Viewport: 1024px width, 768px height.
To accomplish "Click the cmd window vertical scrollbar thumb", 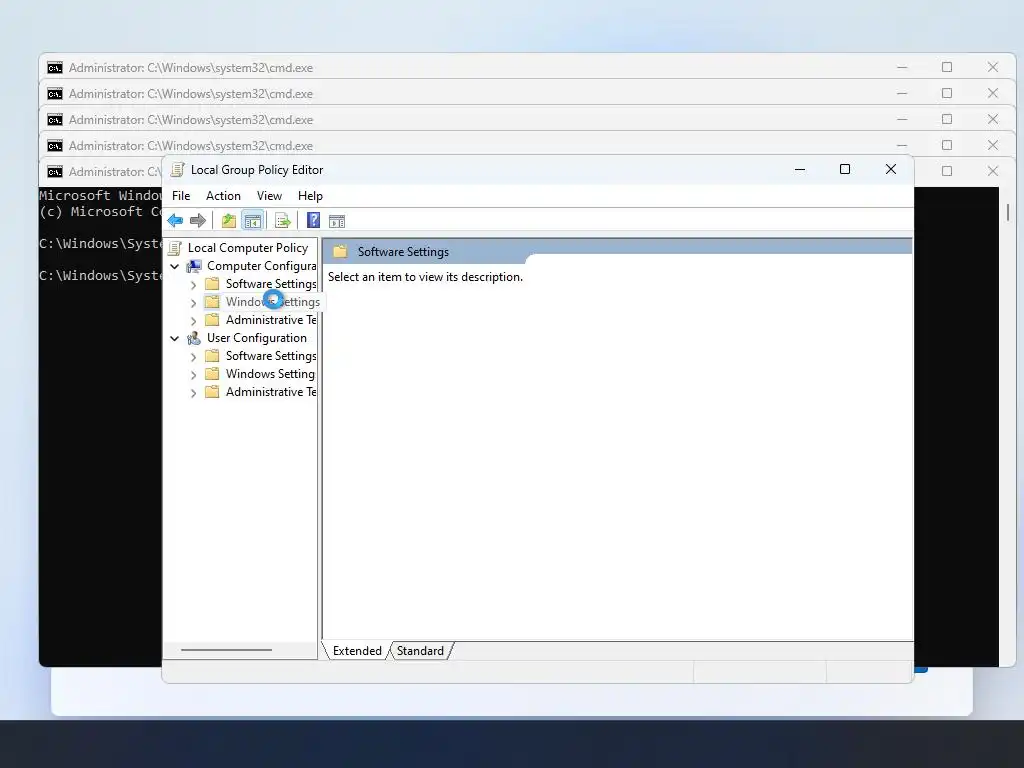I will [1008, 212].
